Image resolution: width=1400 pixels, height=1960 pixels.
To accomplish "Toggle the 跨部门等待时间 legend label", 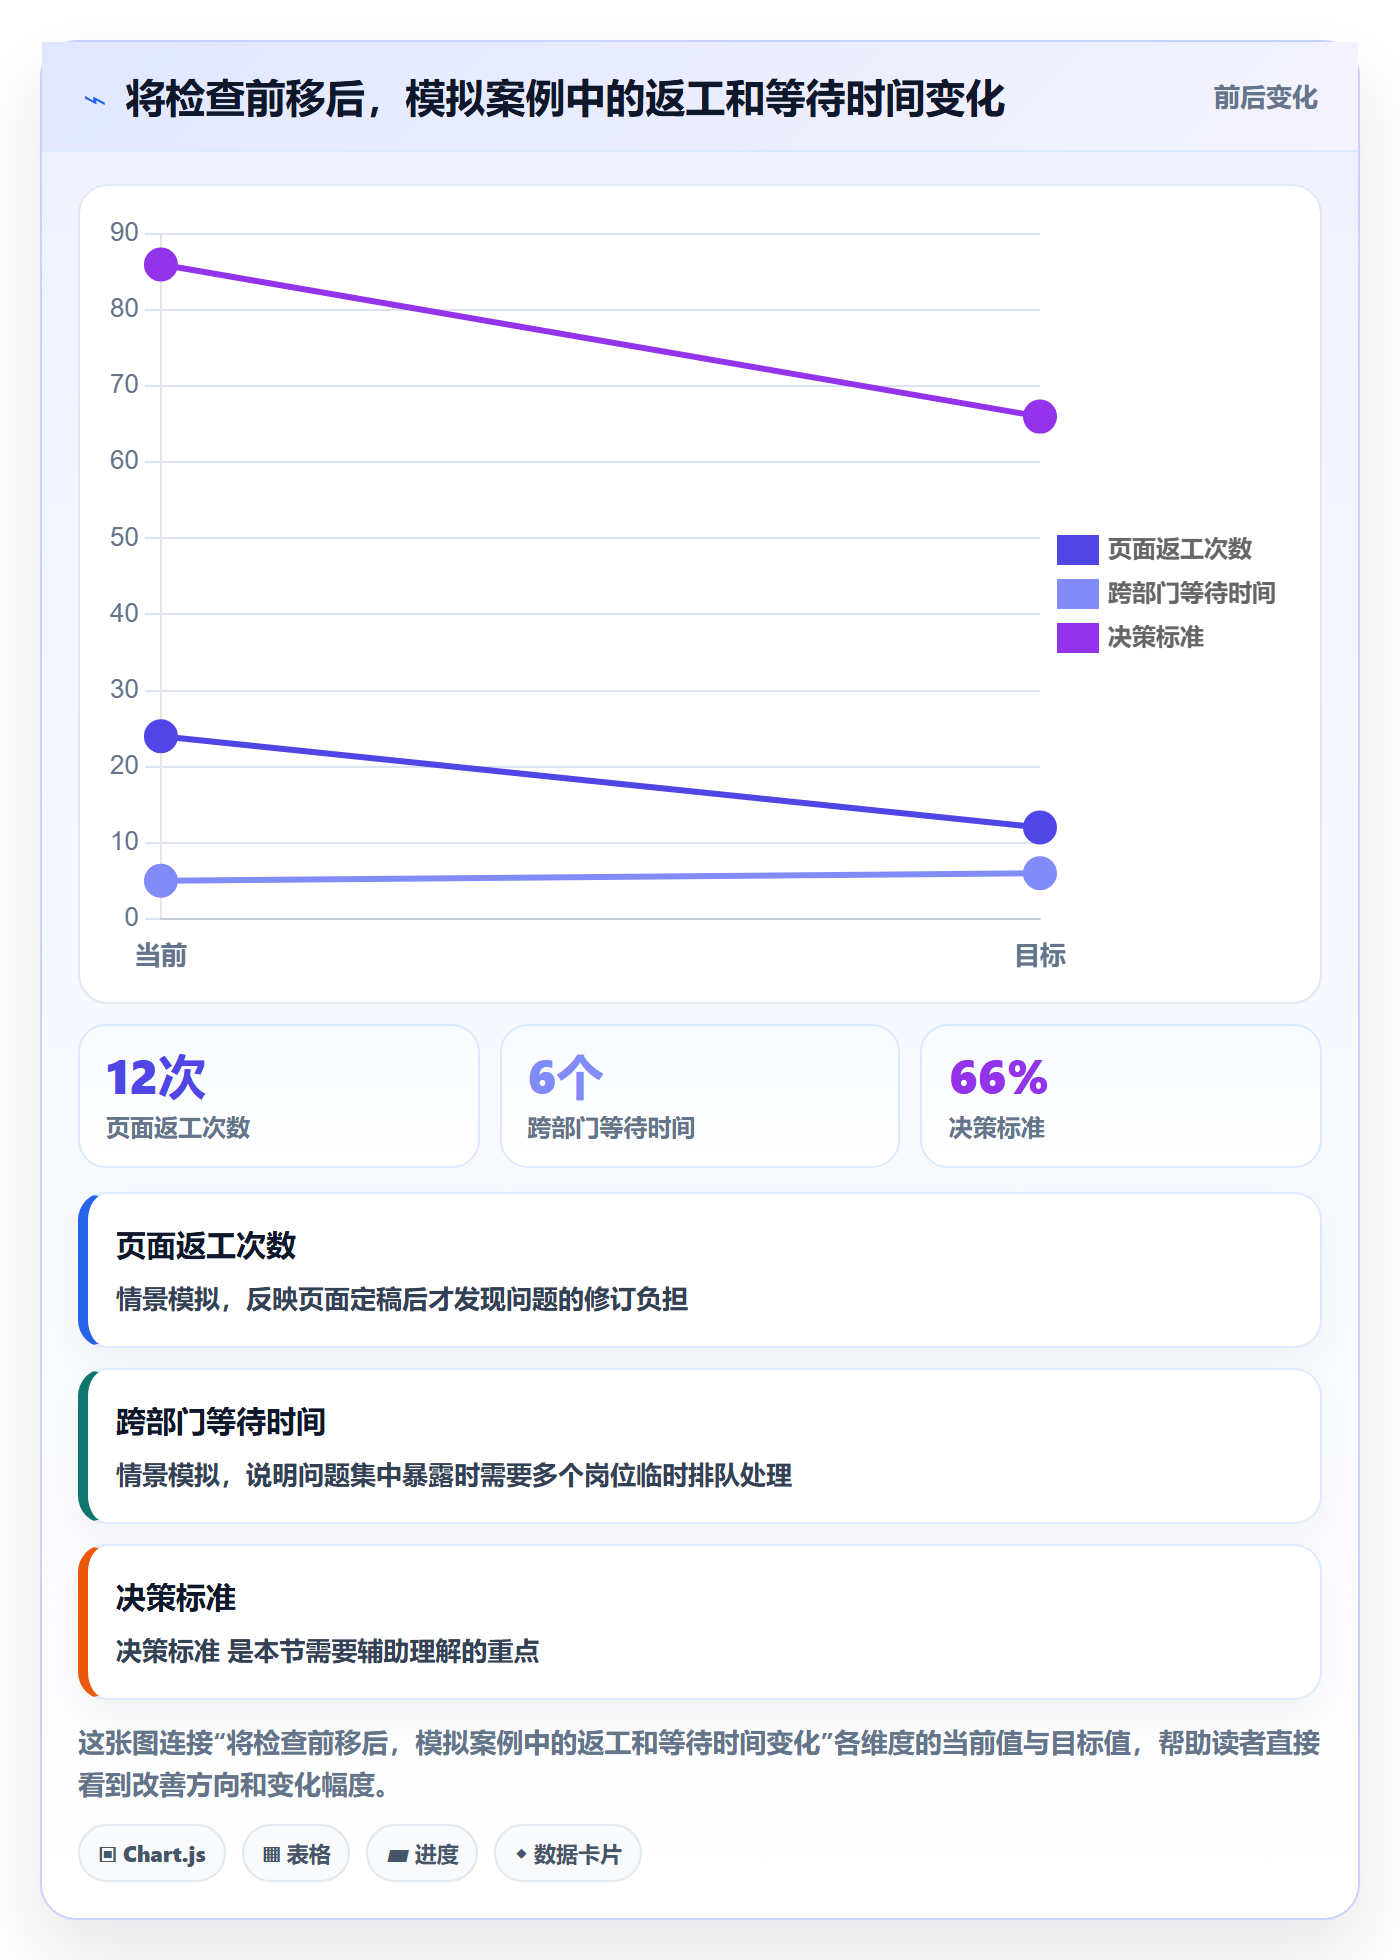I will 1191,593.
